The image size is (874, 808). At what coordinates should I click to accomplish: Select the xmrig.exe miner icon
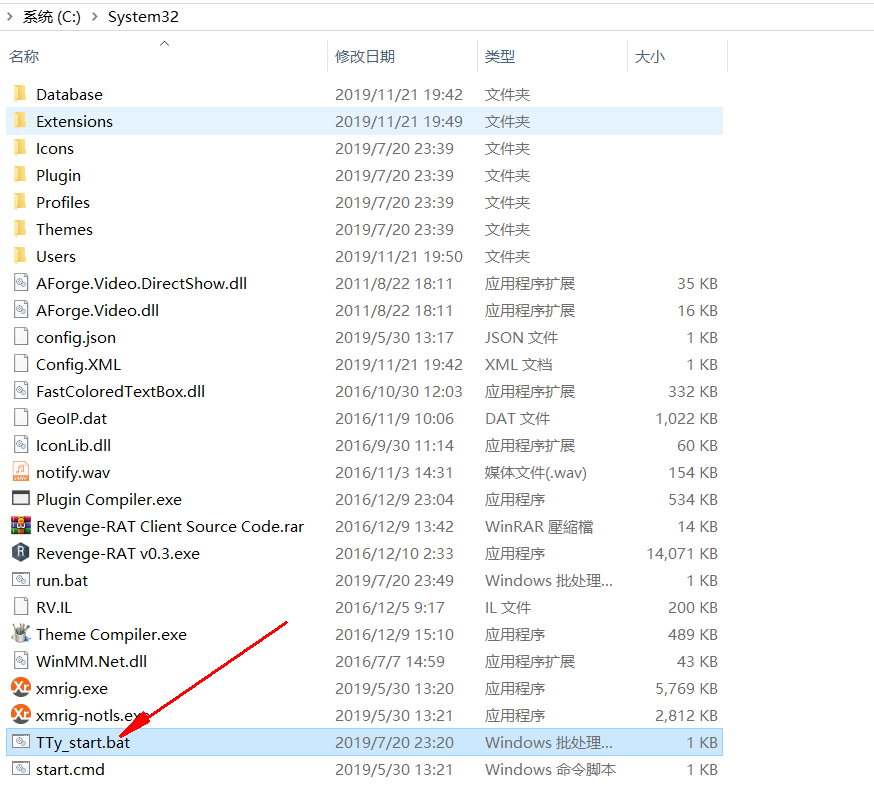(20, 688)
